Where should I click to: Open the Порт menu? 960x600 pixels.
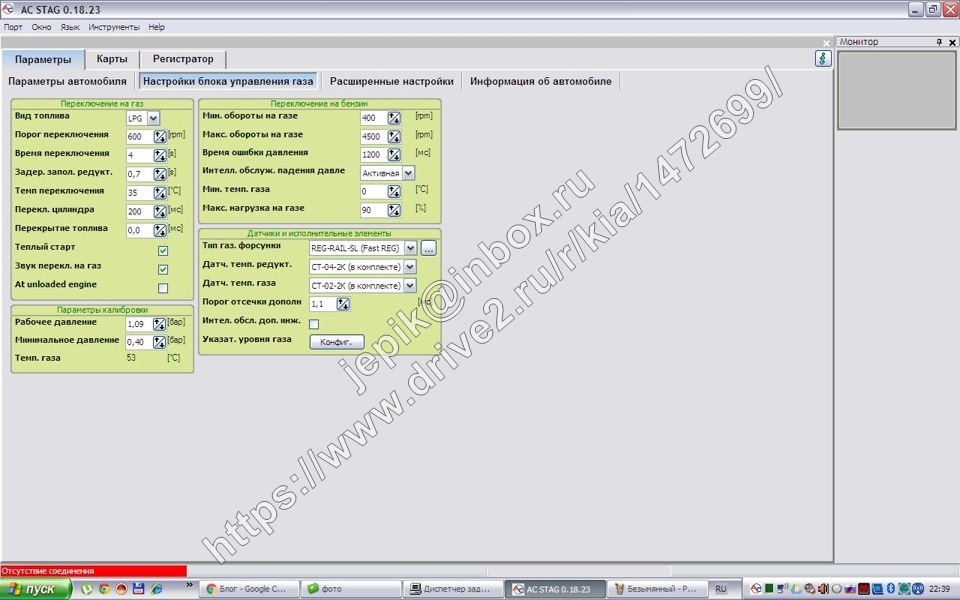pyautogui.click(x=13, y=27)
